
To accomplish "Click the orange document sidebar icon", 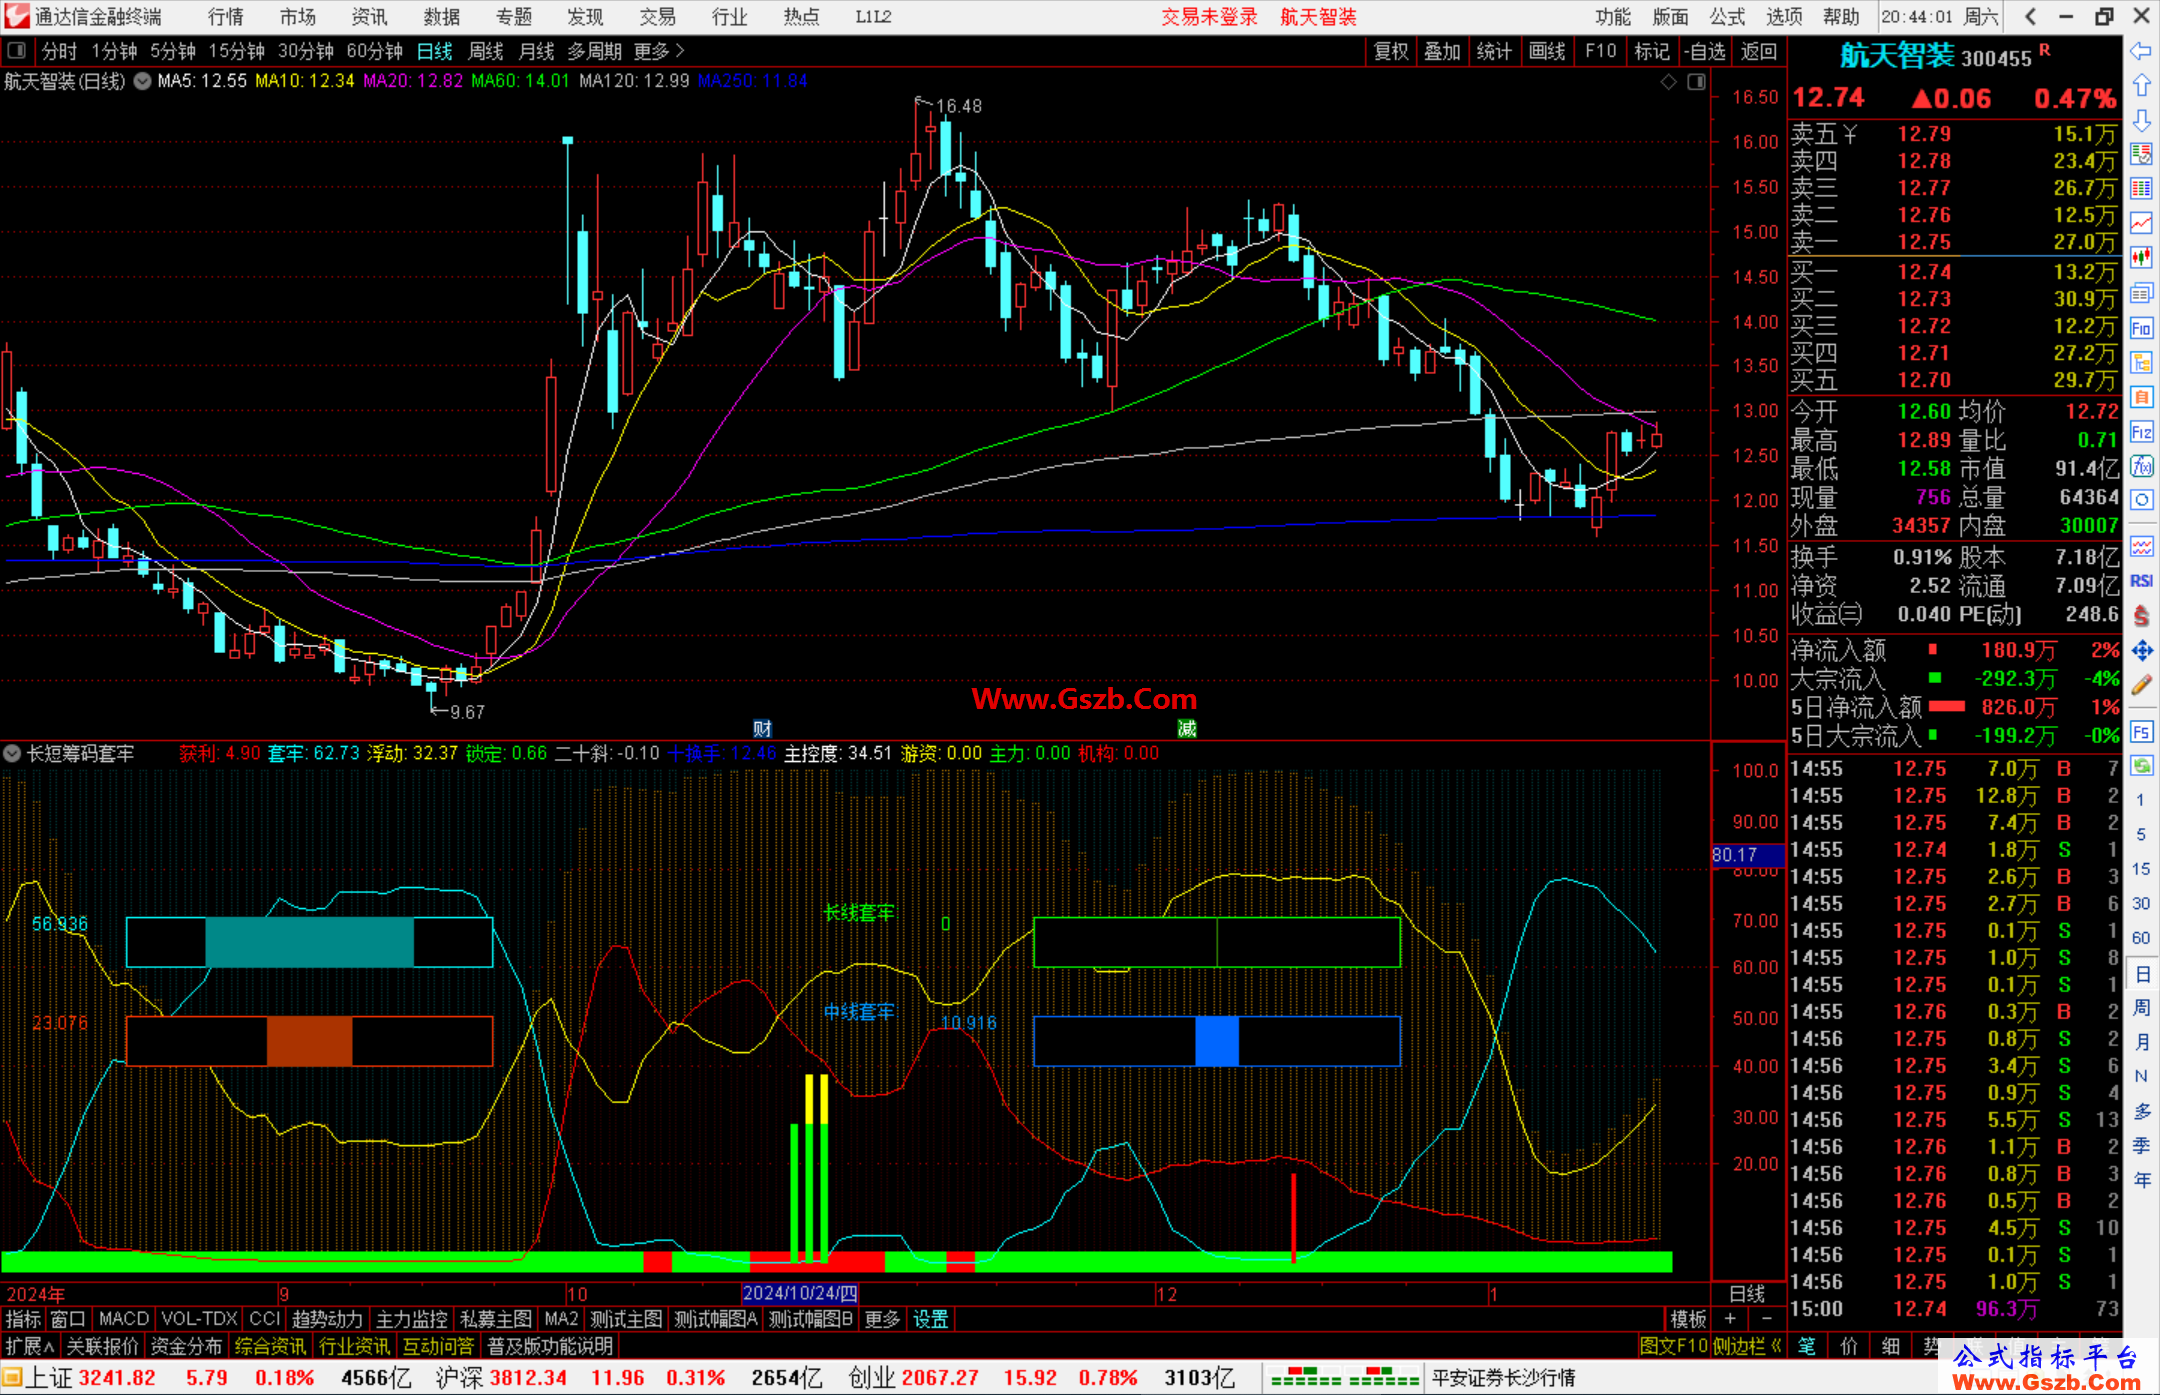I will click(x=2141, y=397).
